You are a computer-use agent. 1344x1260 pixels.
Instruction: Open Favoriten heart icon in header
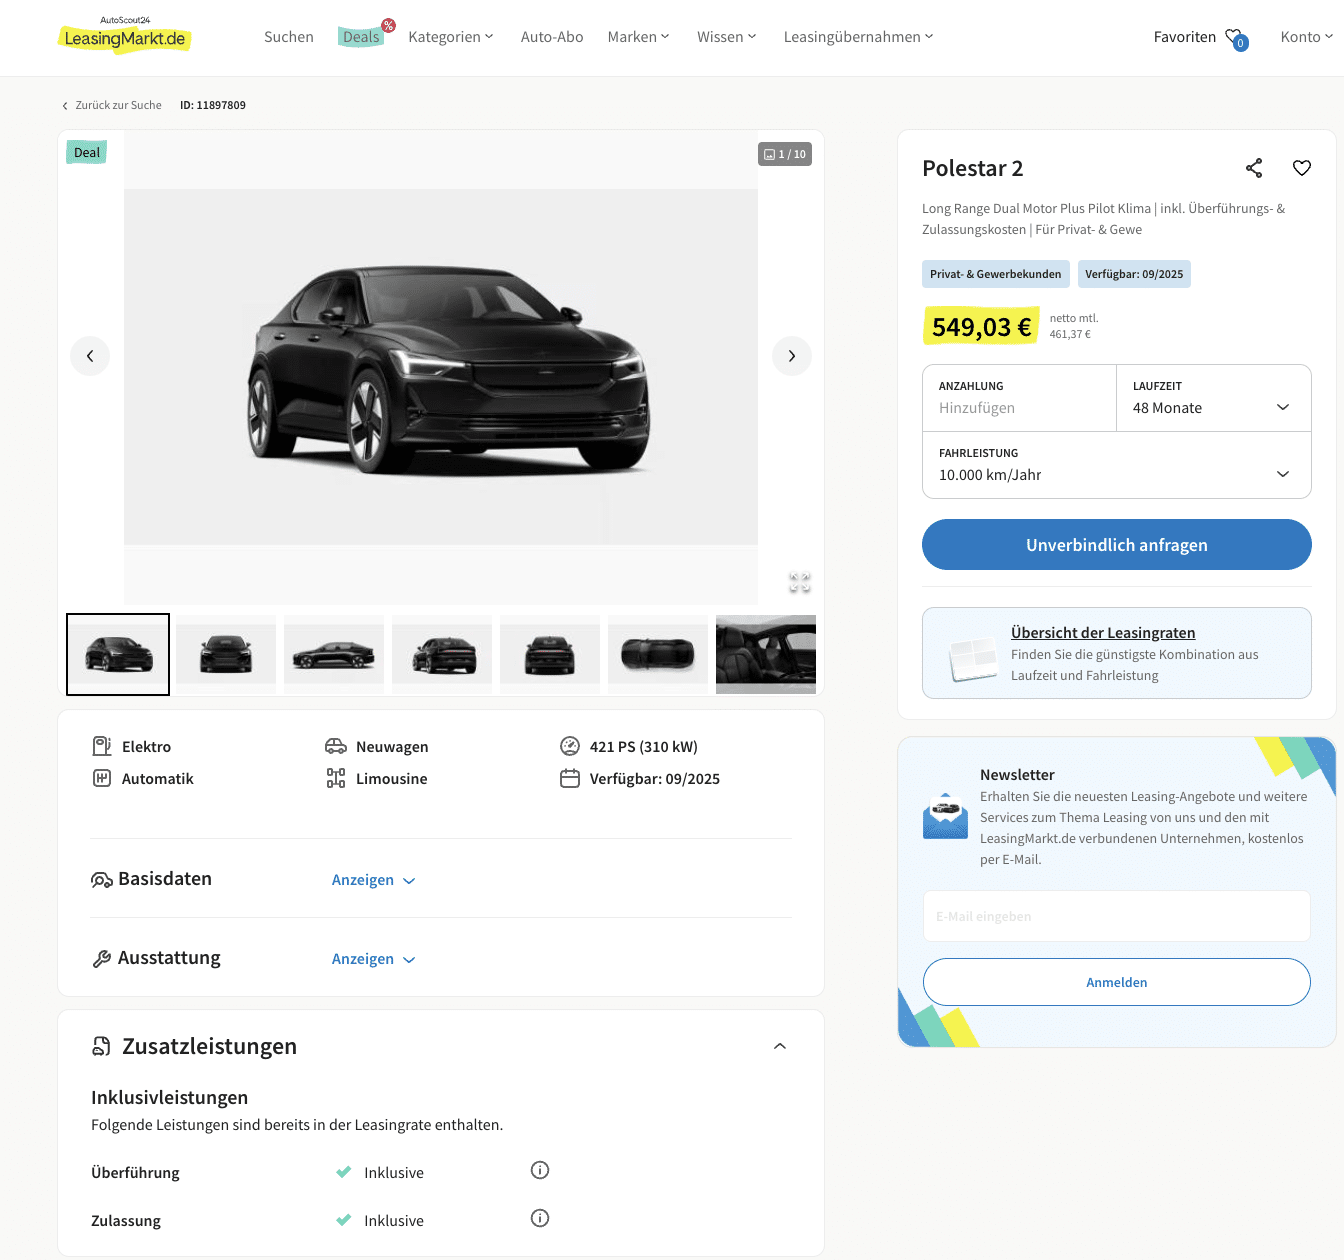1236,38
